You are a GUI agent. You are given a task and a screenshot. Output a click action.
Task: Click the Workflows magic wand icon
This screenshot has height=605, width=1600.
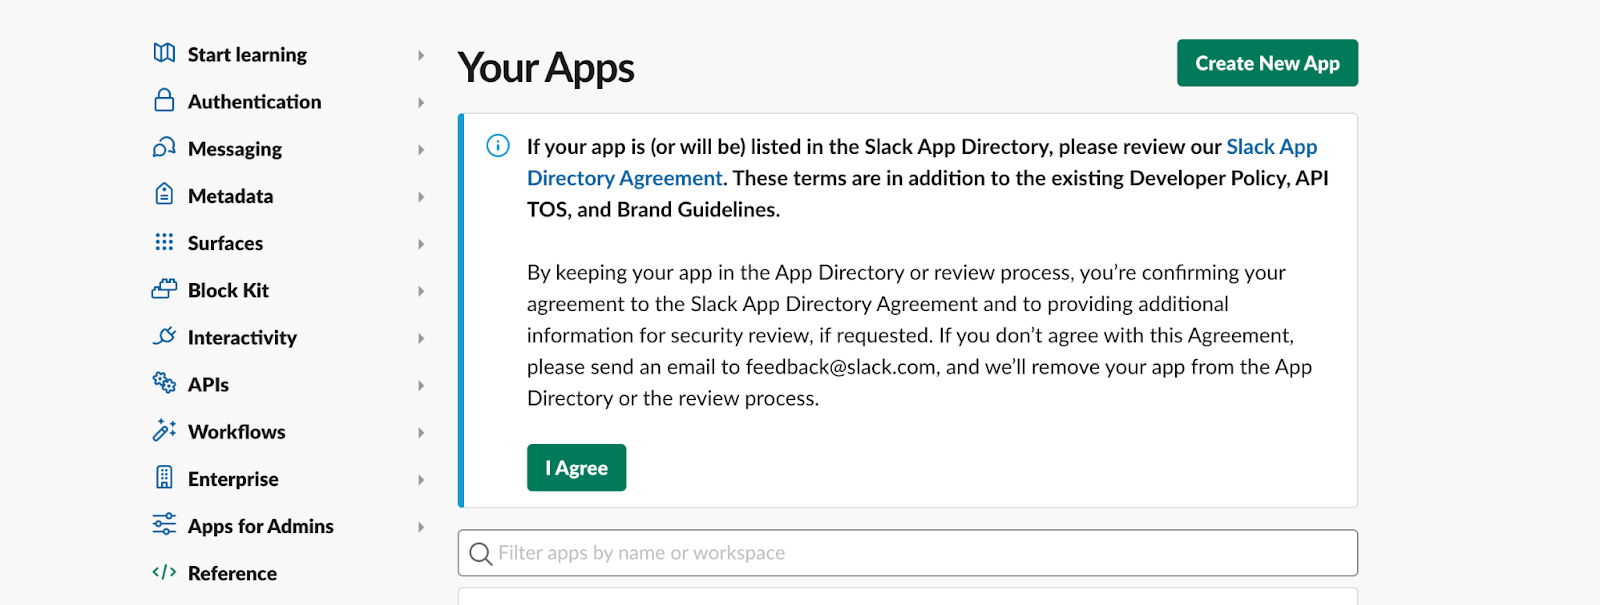[164, 430]
